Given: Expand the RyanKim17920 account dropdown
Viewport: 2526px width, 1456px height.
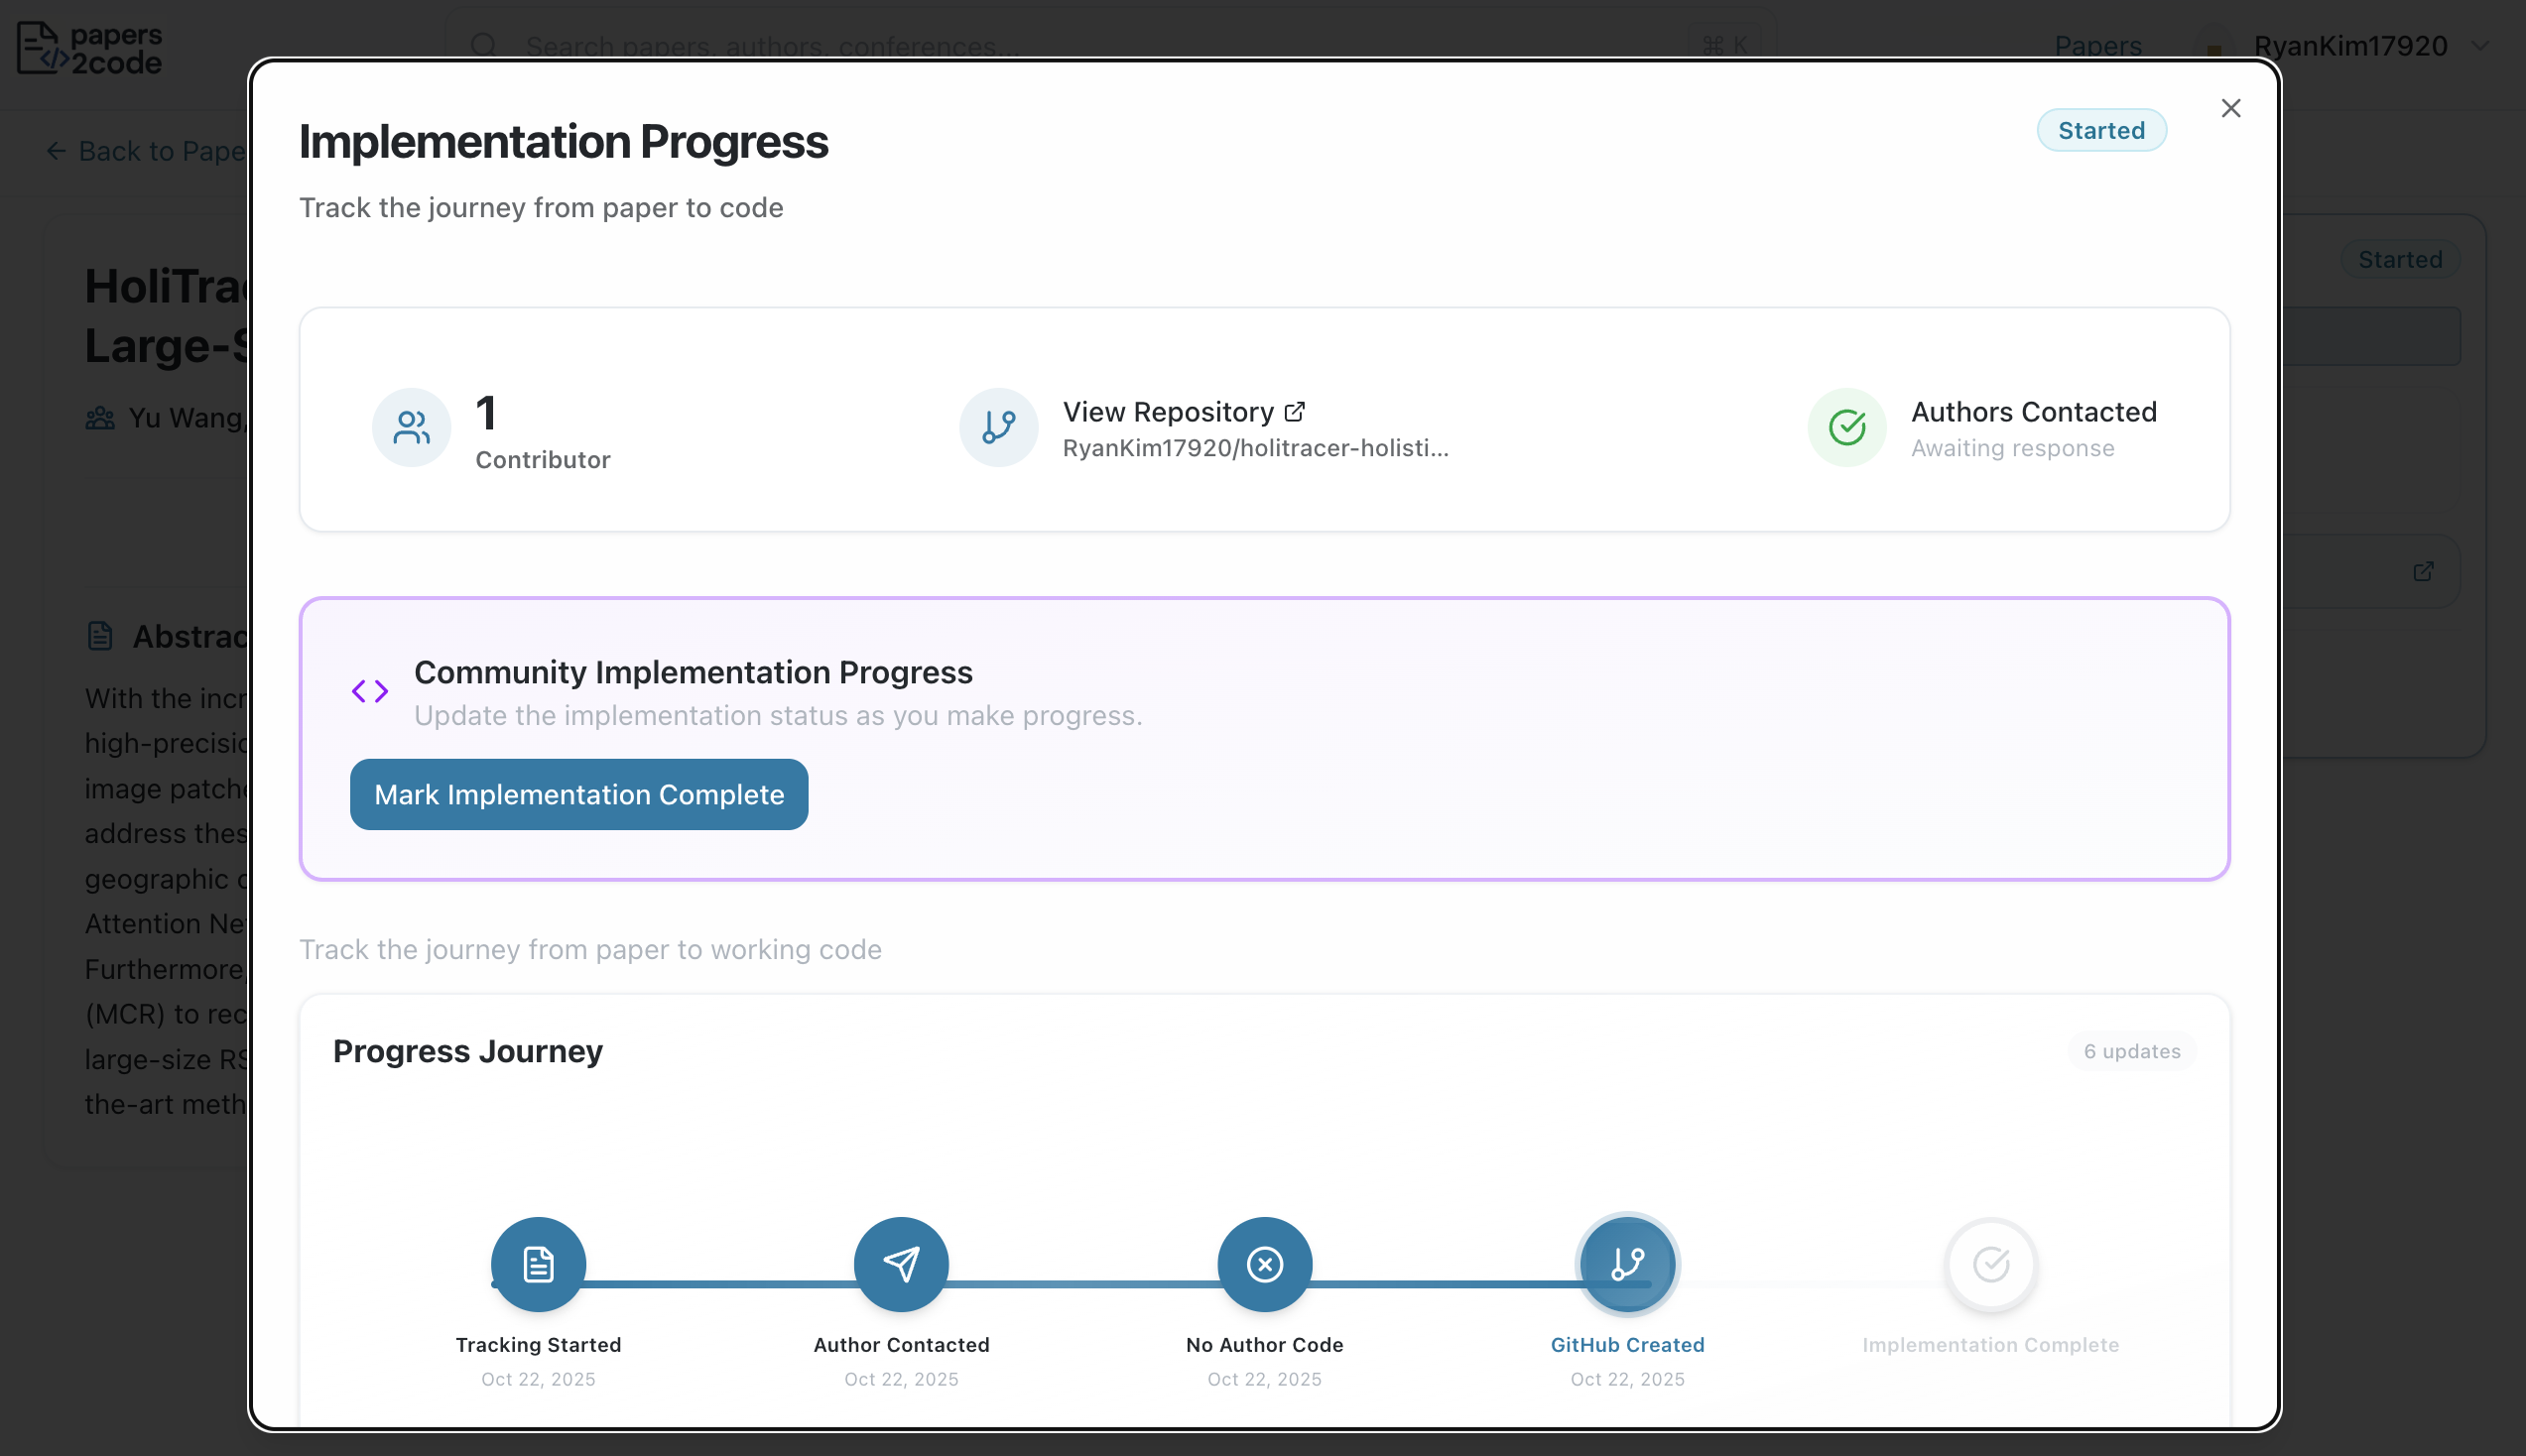Looking at the screenshot, I should tap(2349, 46).
